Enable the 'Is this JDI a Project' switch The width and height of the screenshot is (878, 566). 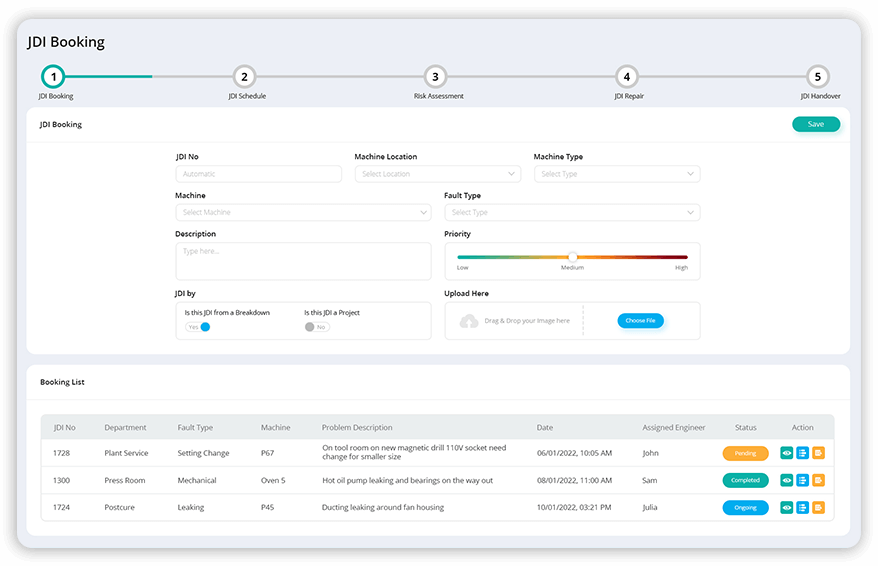317,327
